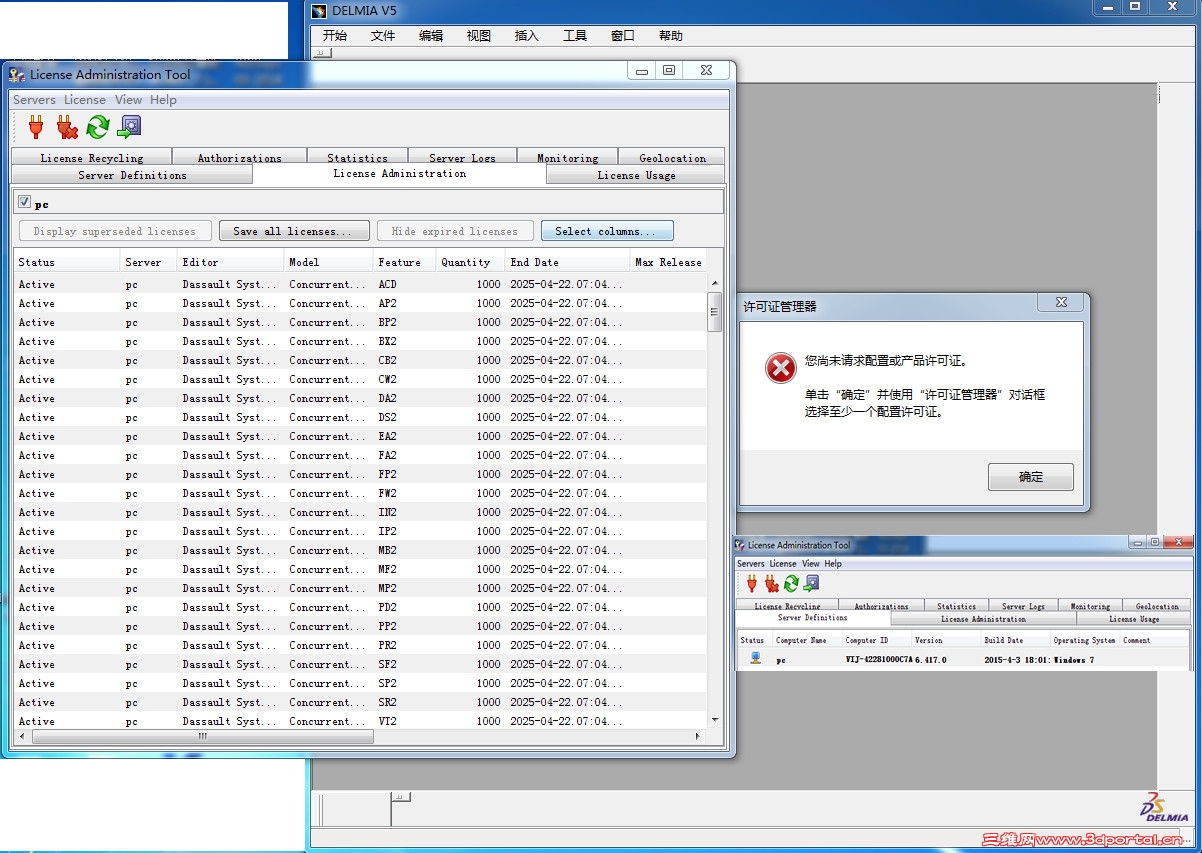Click the vertical scrollbar thumb of license list
Viewport: 1202px width, 853px height.
point(714,311)
